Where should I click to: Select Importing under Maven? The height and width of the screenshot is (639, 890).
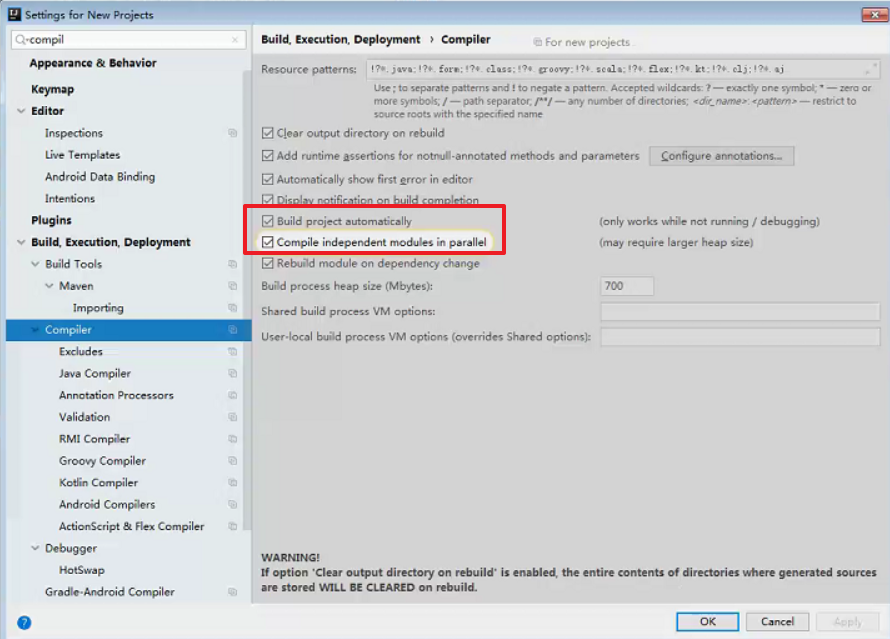(98, 308)
